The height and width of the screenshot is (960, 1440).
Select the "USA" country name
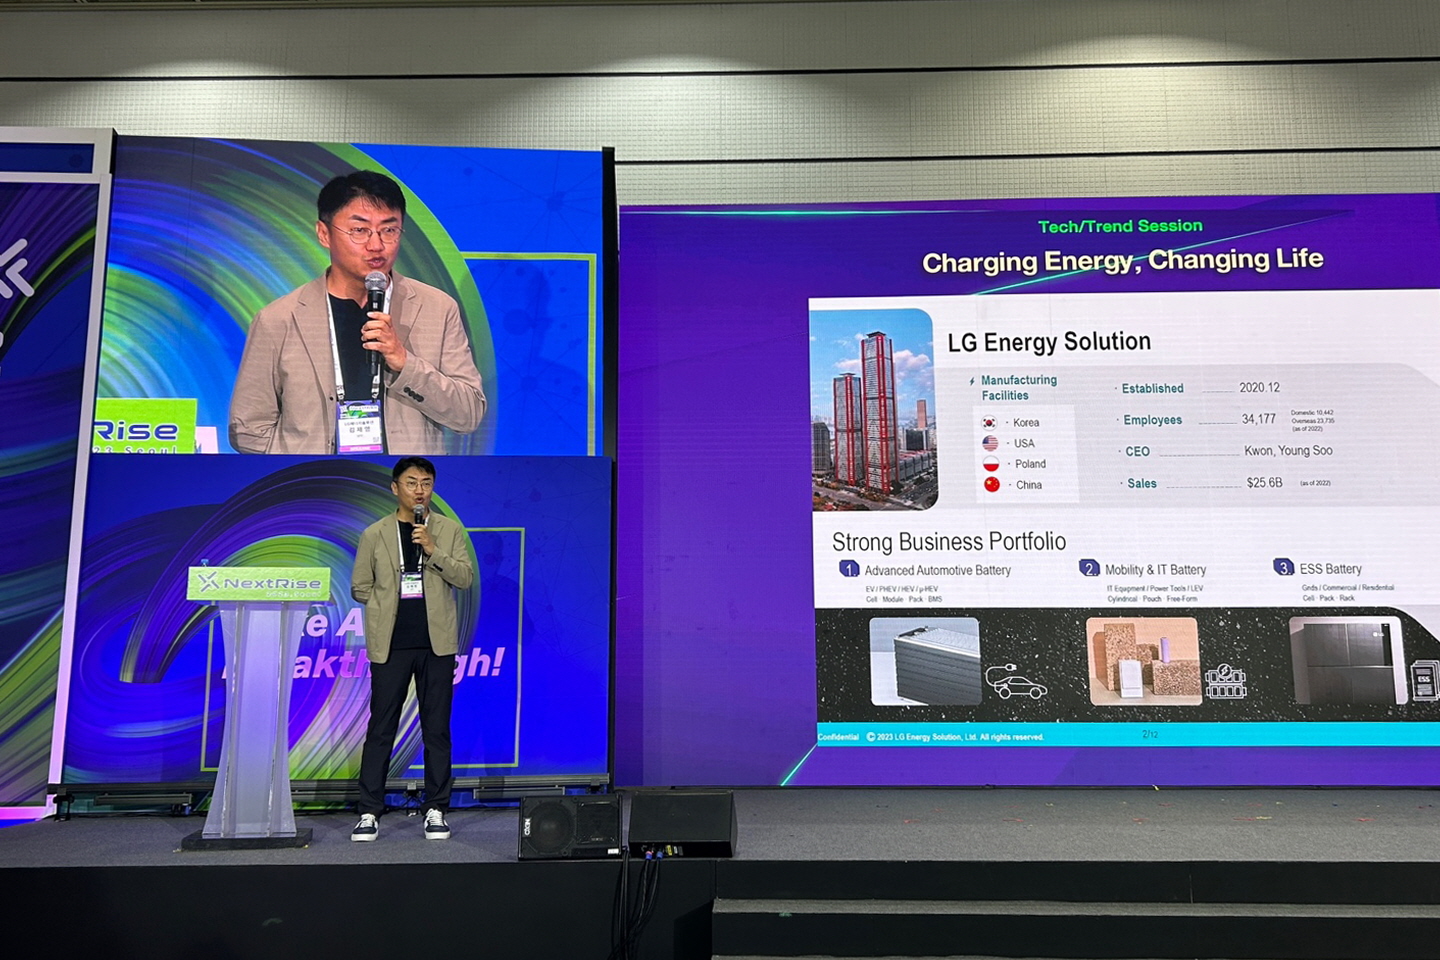tap(1024, 444)
